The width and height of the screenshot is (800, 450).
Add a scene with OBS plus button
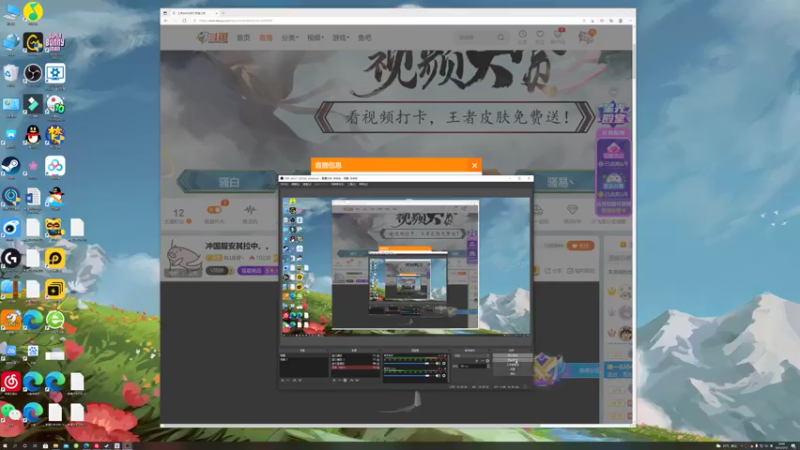click(x=283, y=380)
